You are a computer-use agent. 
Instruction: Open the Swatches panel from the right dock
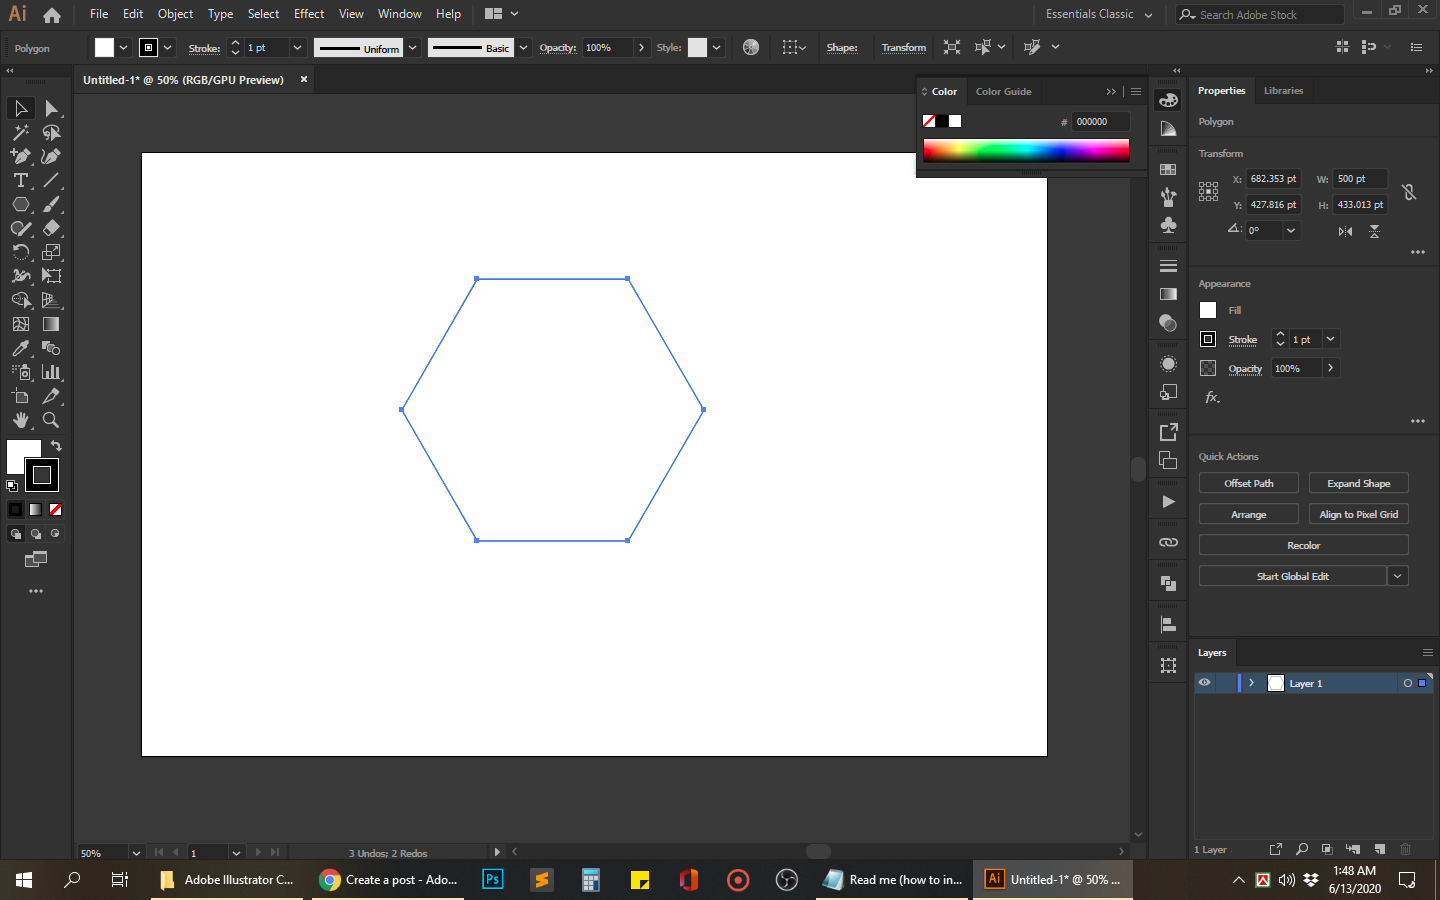[1167, 168]
